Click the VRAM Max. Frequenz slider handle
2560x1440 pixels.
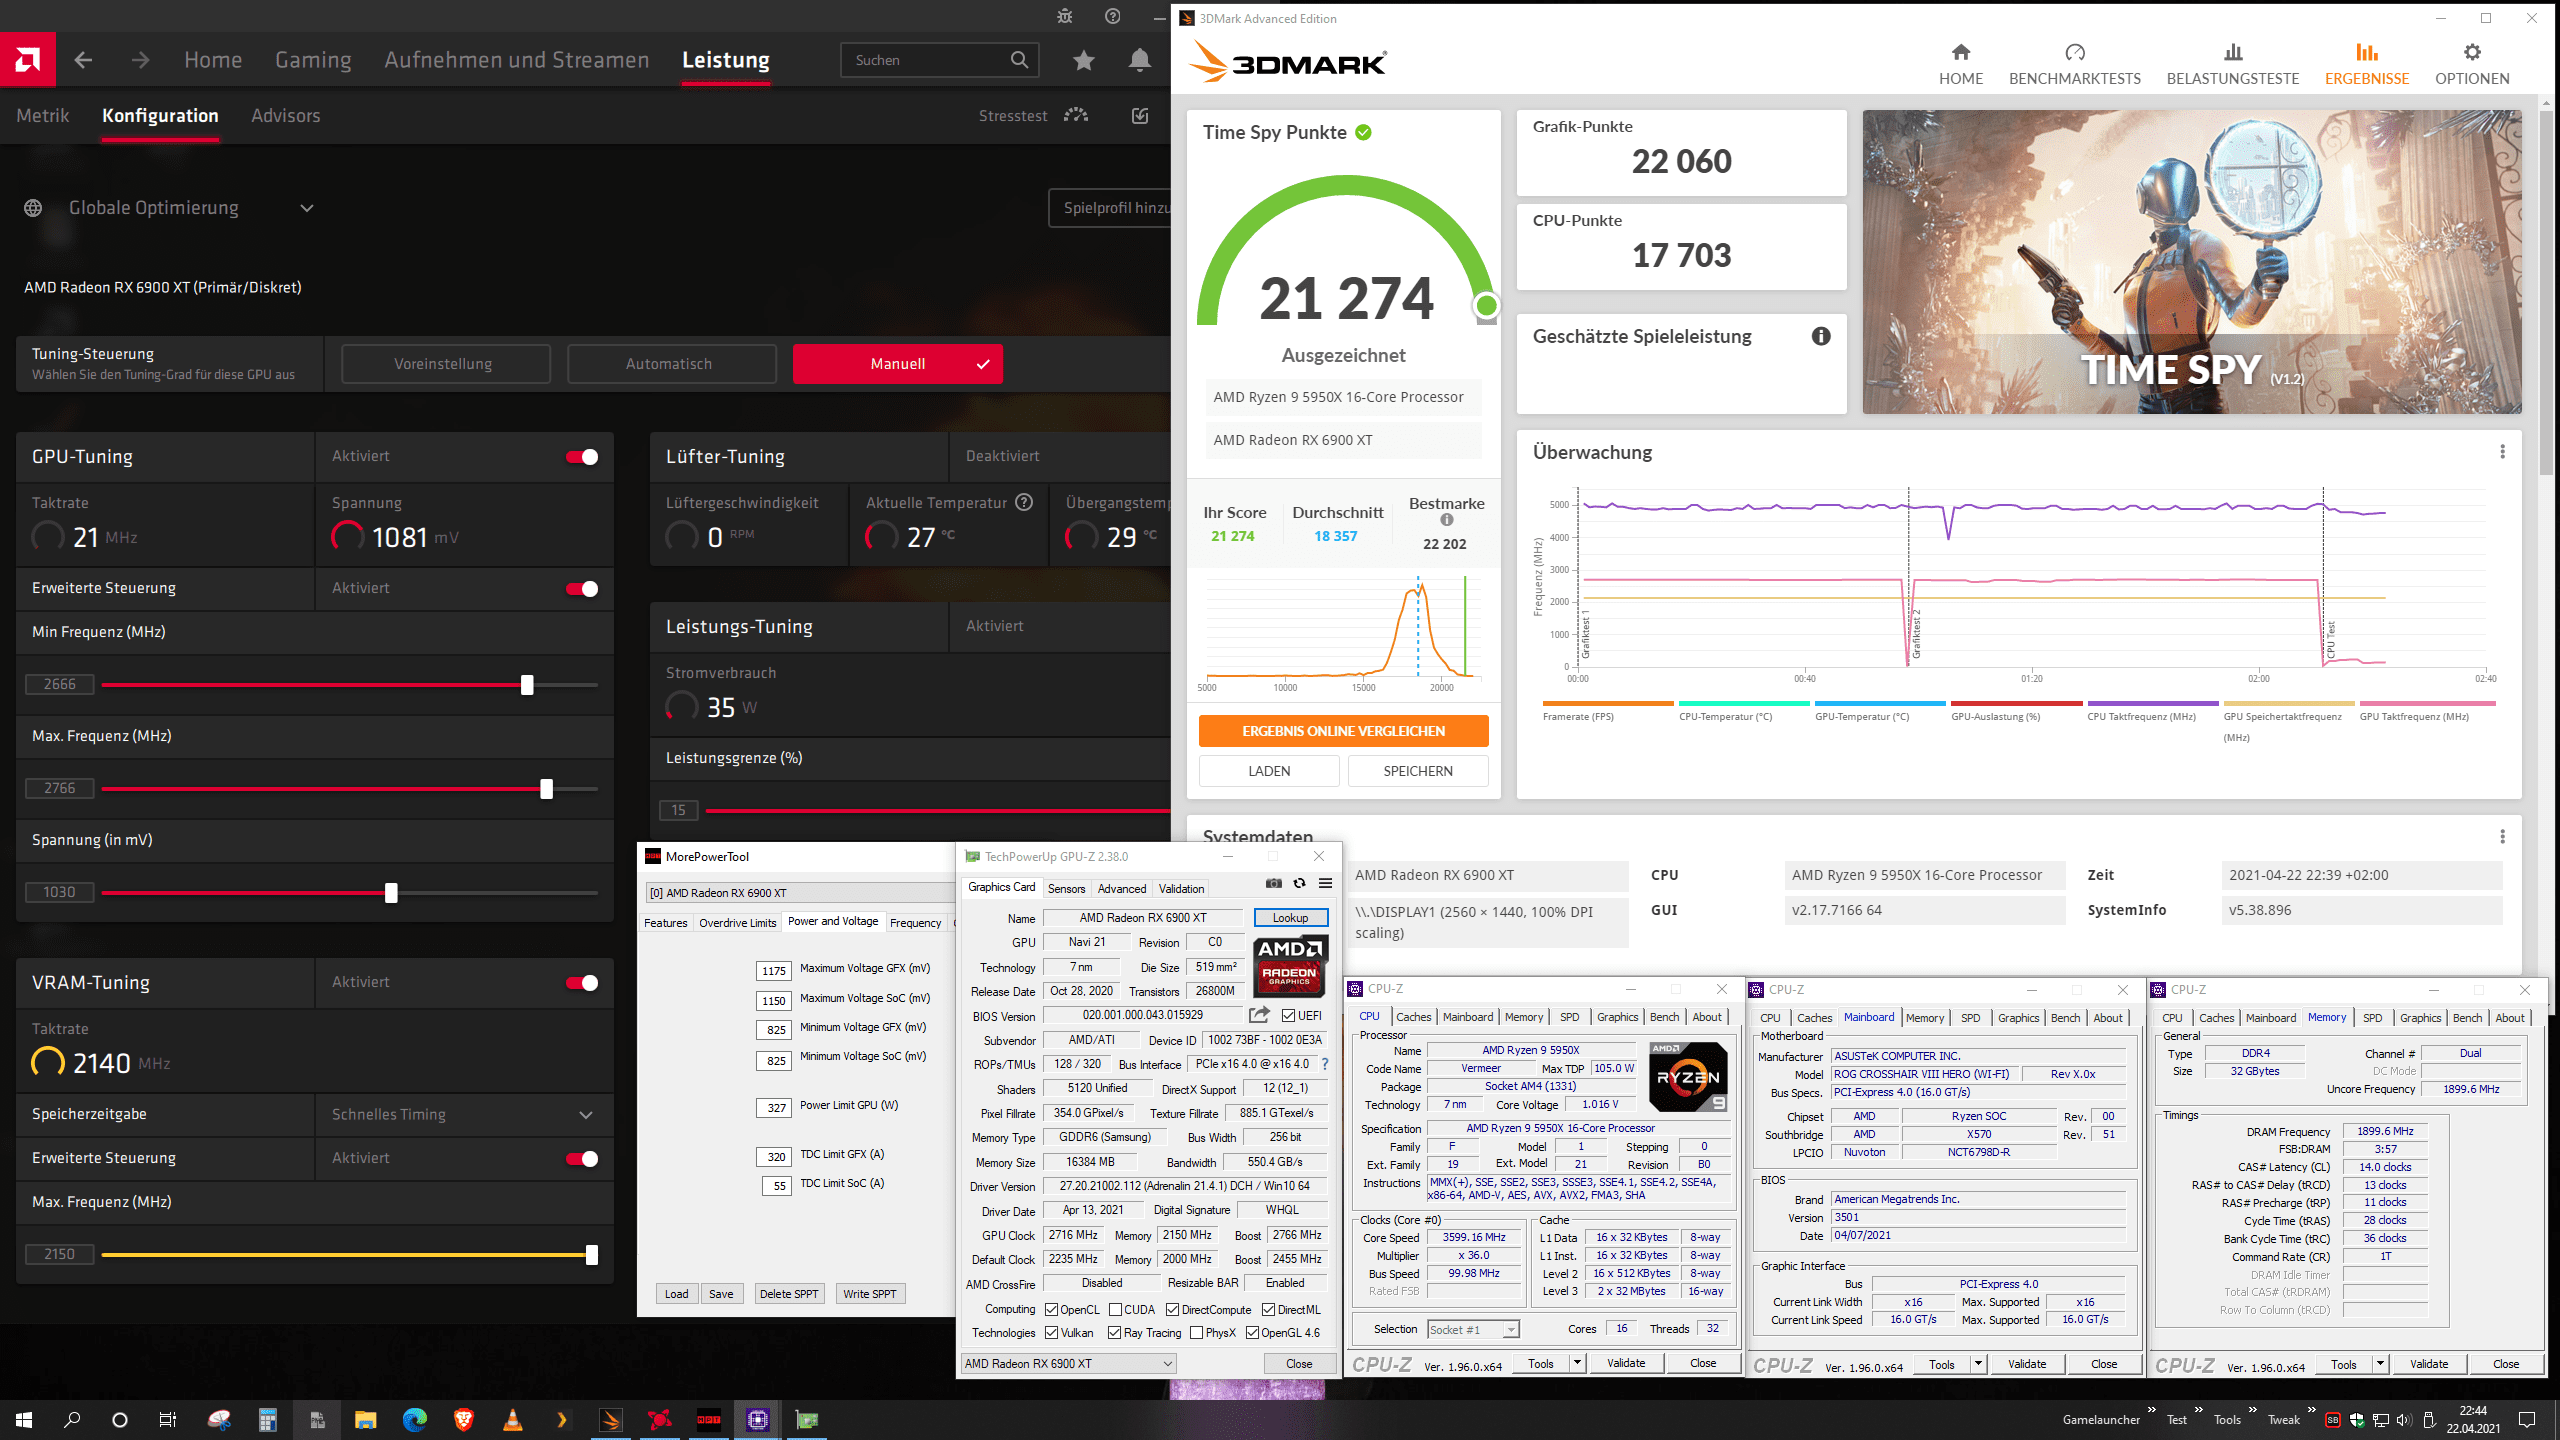click(x=592, y=1255)
